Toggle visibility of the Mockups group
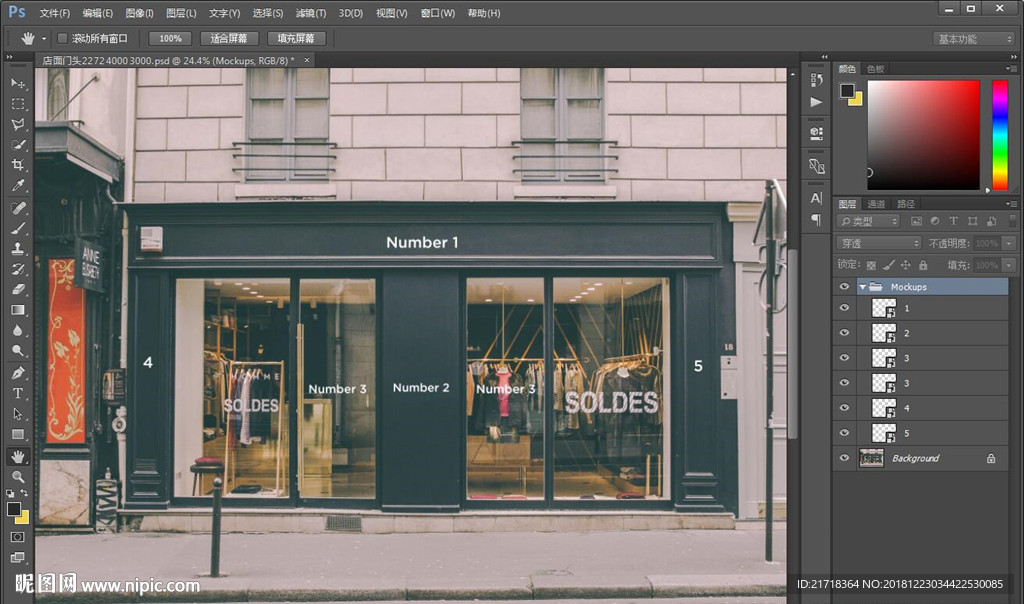This screenshot has height=604, width=1024. (x=845, y=287)
